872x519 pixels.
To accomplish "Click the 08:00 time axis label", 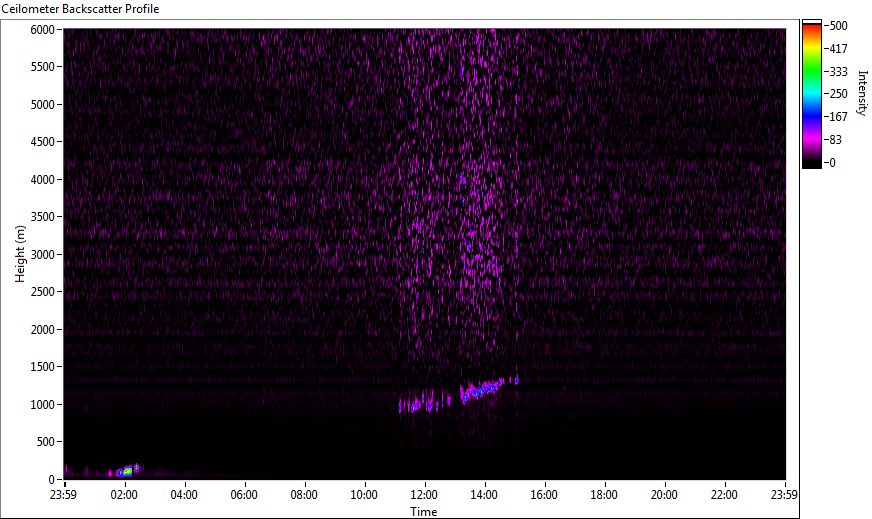I will click(304, 495).
